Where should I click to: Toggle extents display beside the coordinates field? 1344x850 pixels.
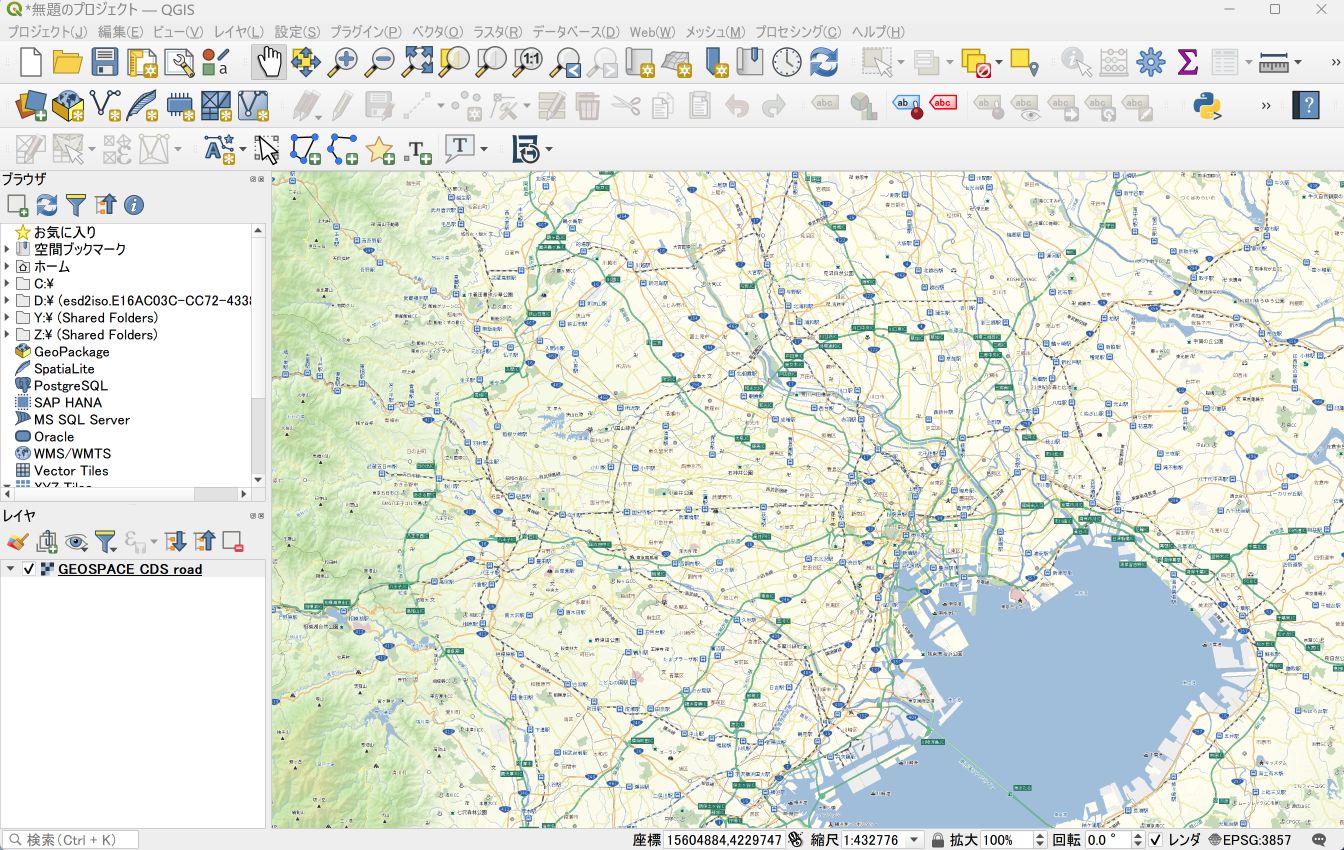click(796, 840)
